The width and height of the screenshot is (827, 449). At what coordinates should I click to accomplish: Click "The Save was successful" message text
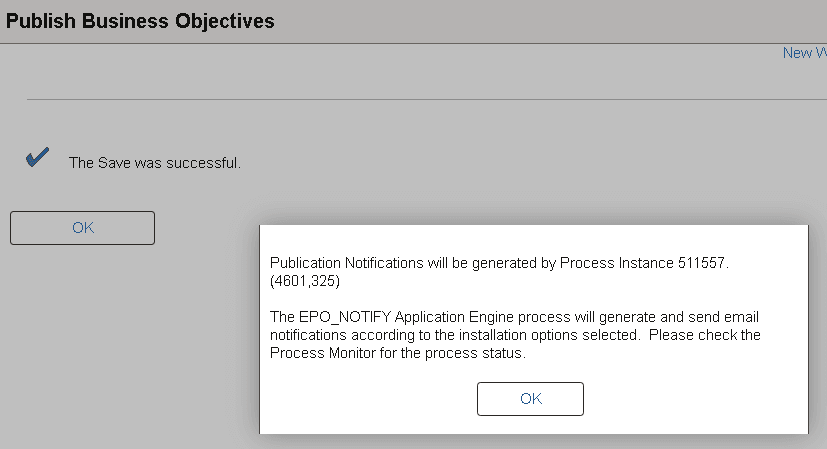pos(154,162)
